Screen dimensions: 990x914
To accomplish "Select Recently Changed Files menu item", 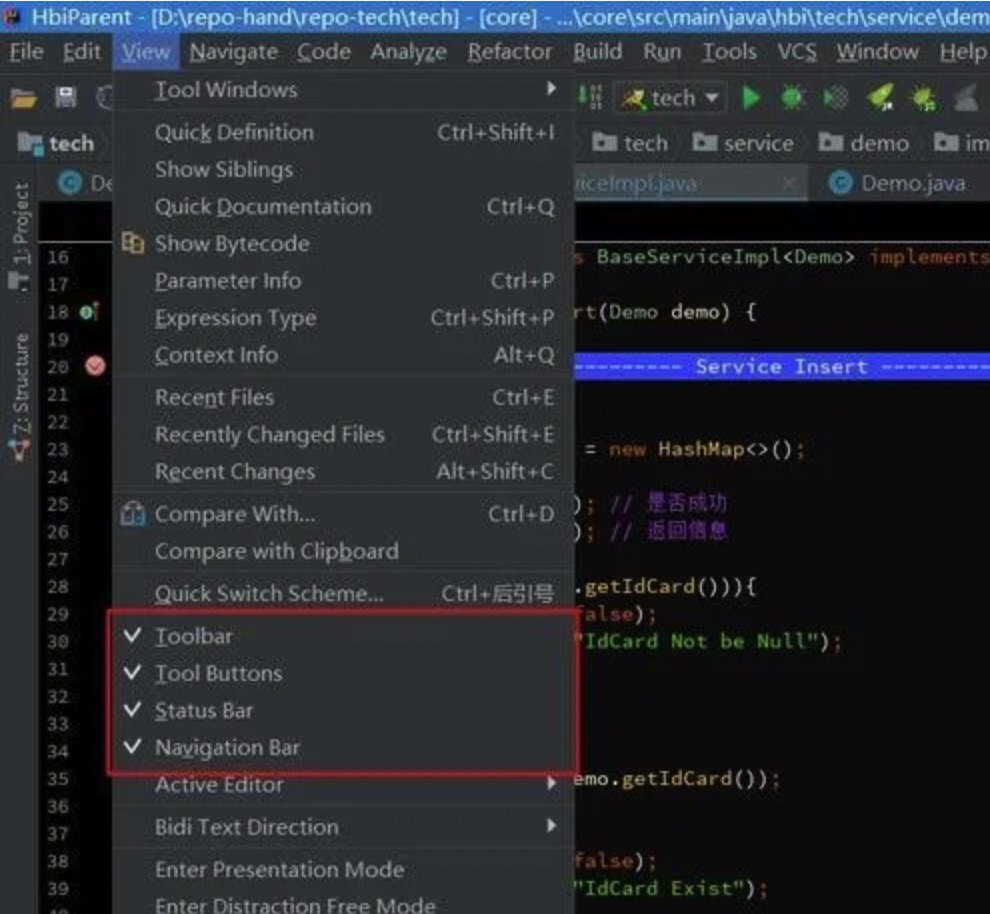I will click(x=343, y=435).
